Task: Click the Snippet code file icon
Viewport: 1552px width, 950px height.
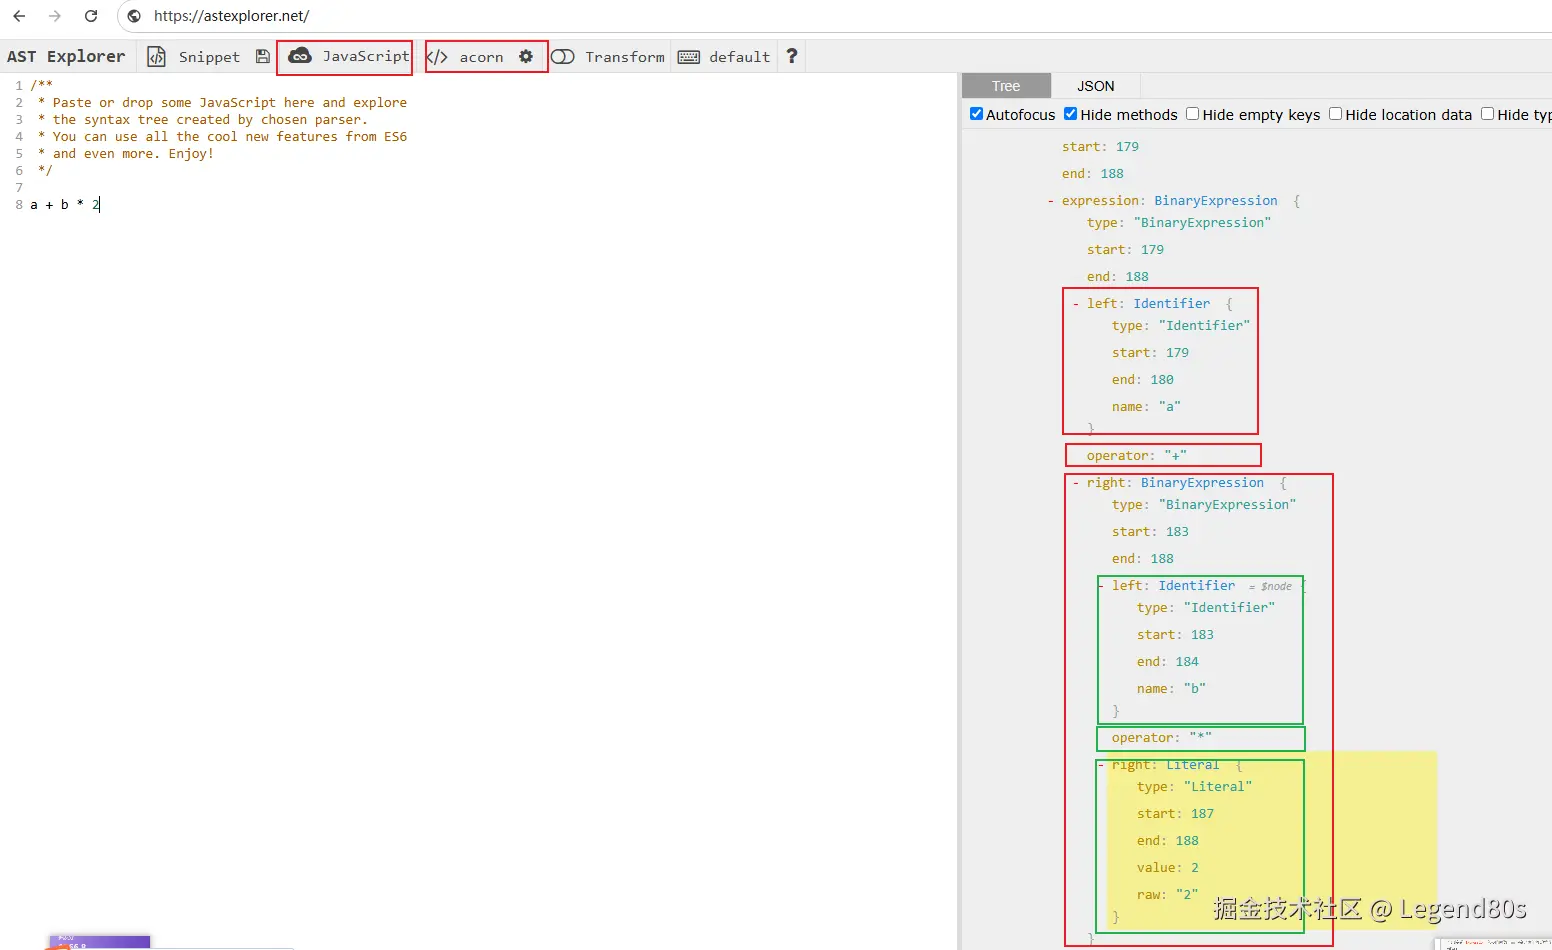Action: (156, 57)
